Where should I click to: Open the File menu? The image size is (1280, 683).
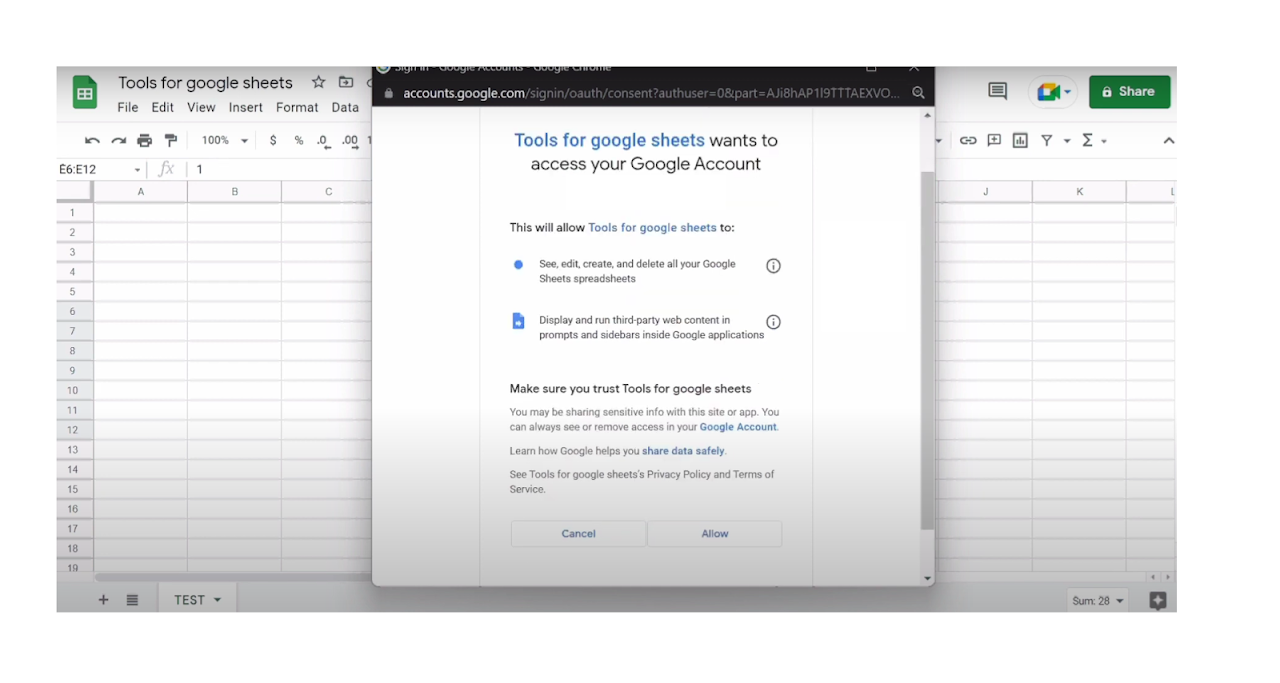[128, 107]
